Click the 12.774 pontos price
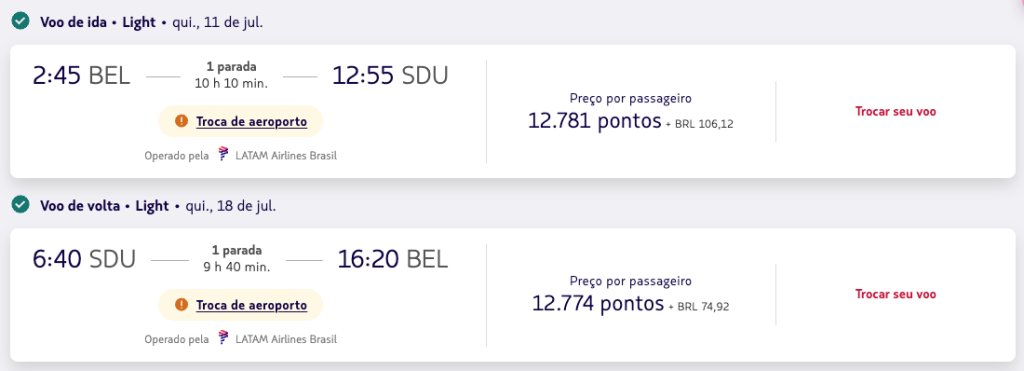 click(x=598, y=304)
